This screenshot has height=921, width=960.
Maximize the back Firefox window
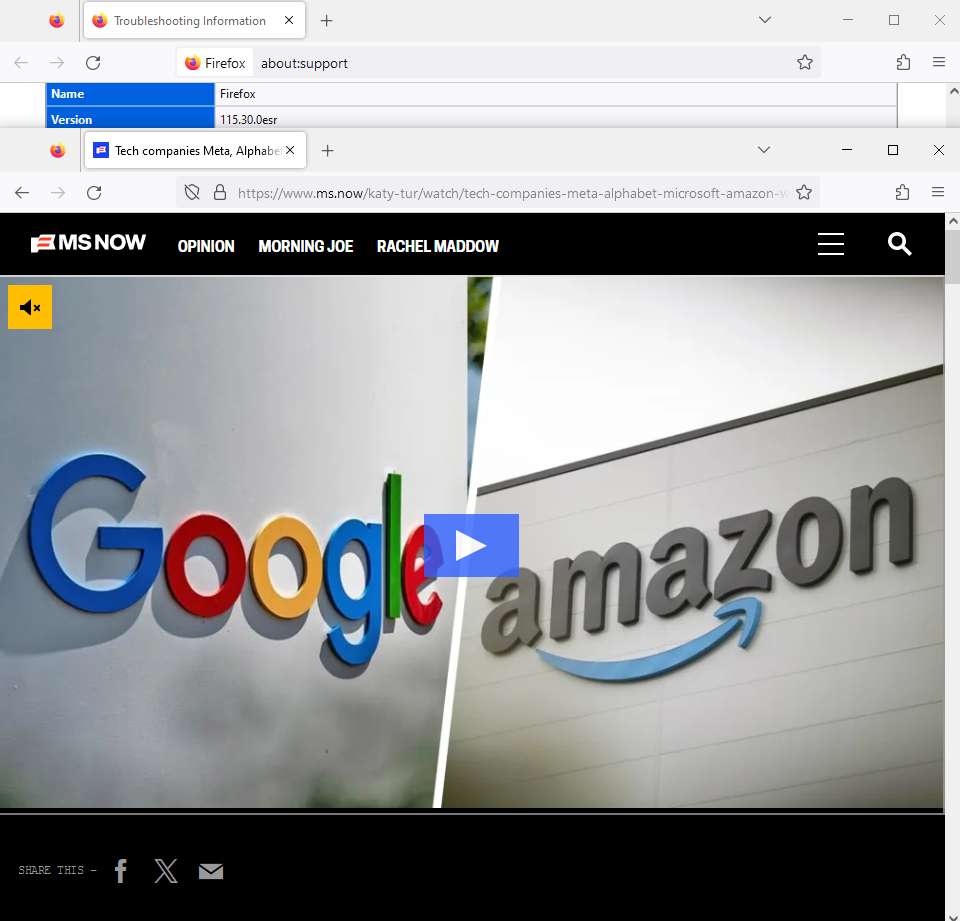(894, 20)
